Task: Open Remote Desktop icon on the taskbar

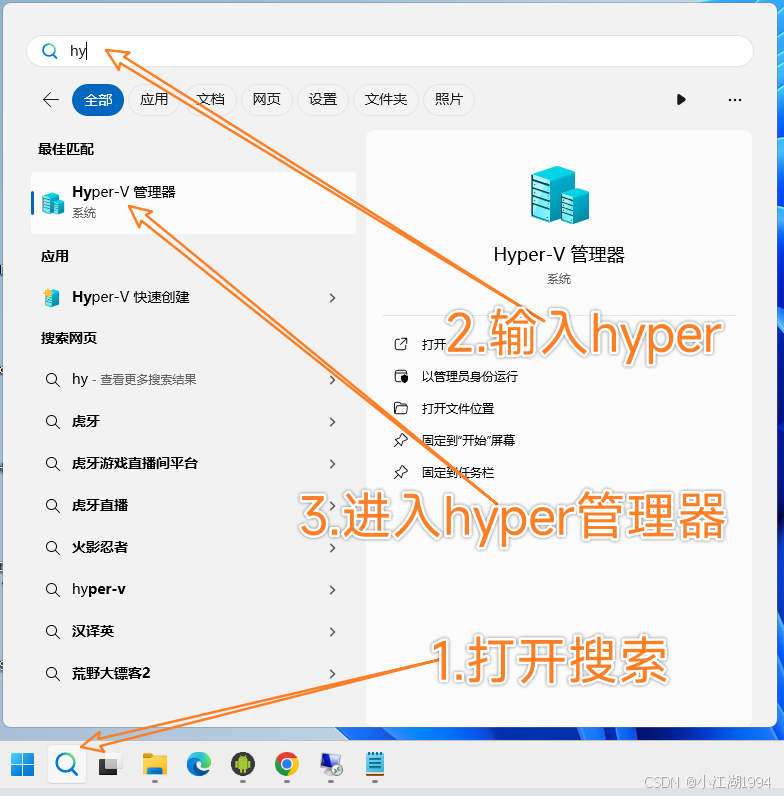Action: (331, 764)
